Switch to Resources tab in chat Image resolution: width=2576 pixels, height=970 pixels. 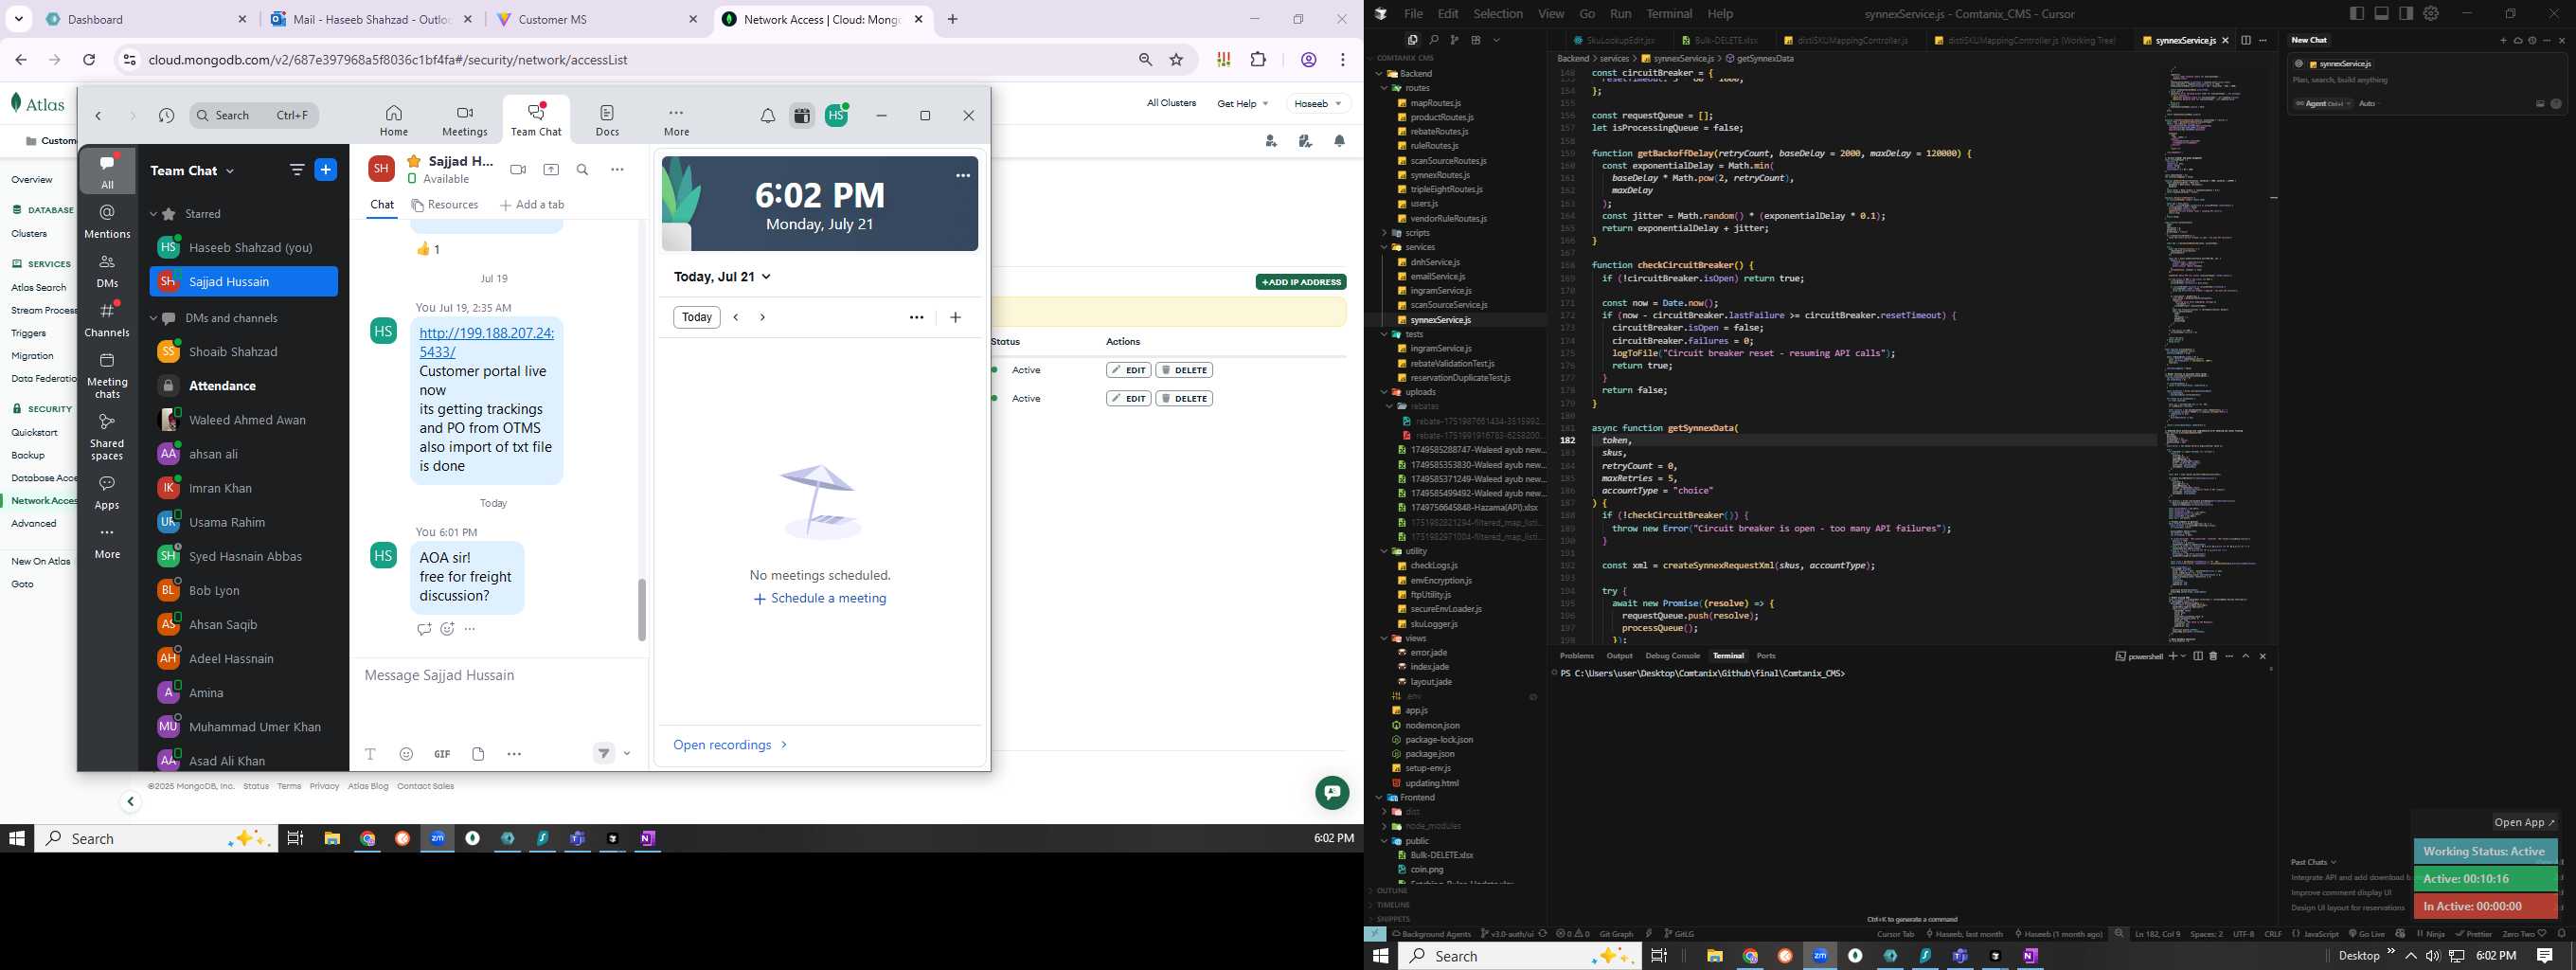tap(444, 205)
